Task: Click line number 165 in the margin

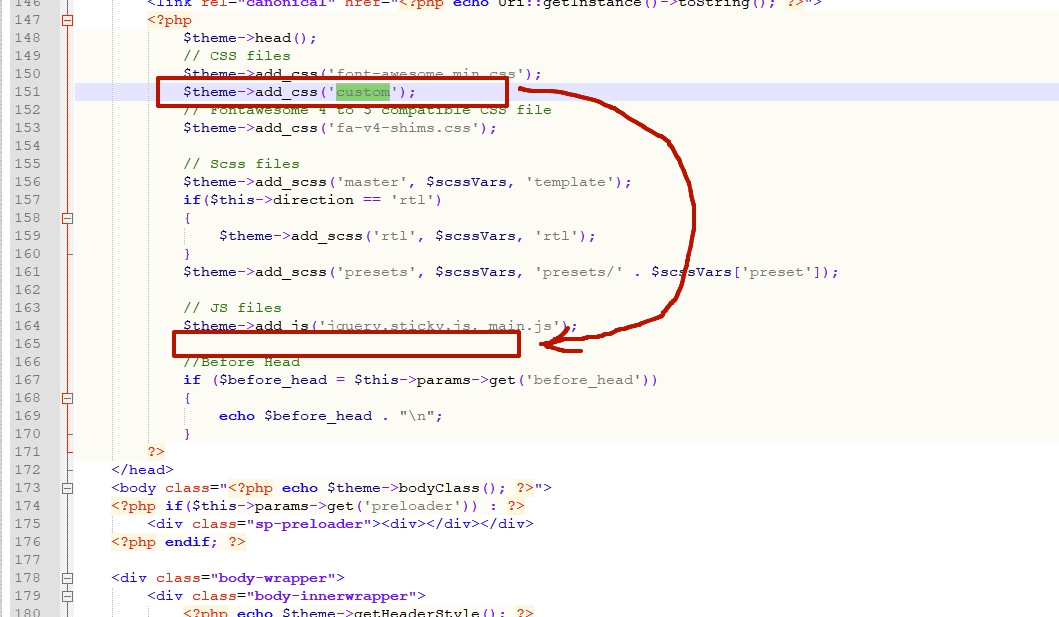Action: (x=26, y=344)
